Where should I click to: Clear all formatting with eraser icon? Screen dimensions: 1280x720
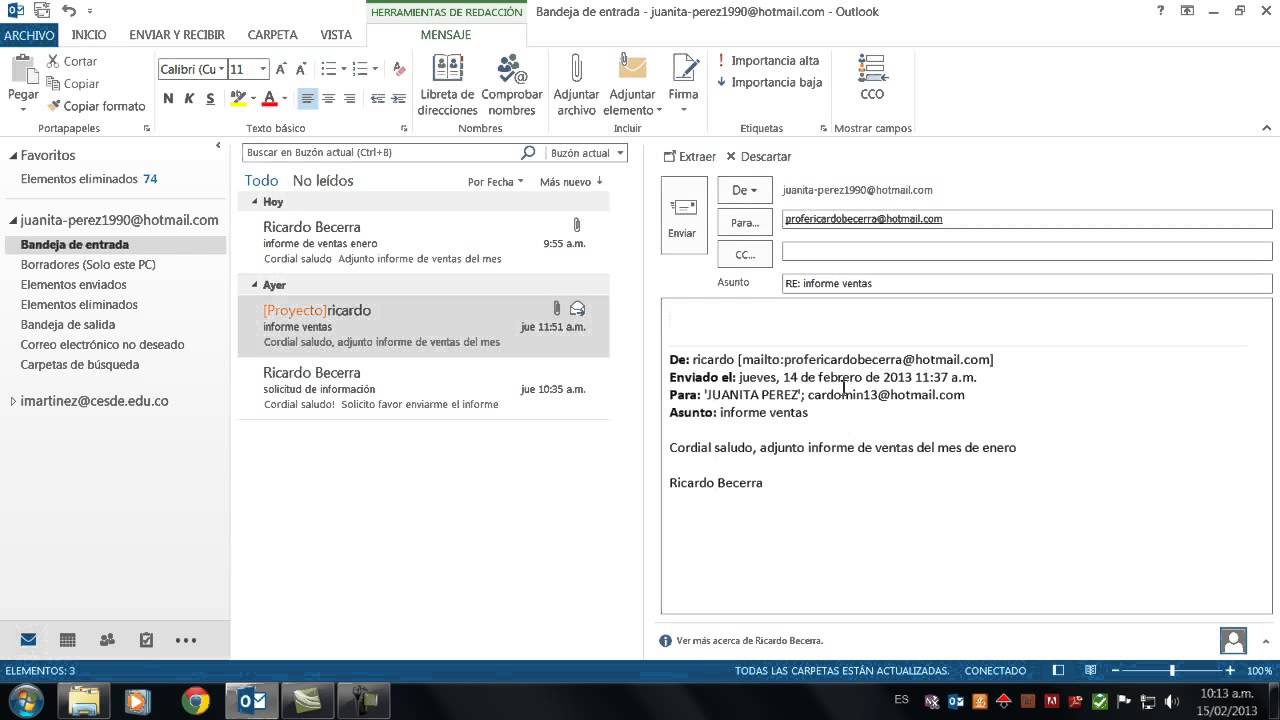point(399,69)
